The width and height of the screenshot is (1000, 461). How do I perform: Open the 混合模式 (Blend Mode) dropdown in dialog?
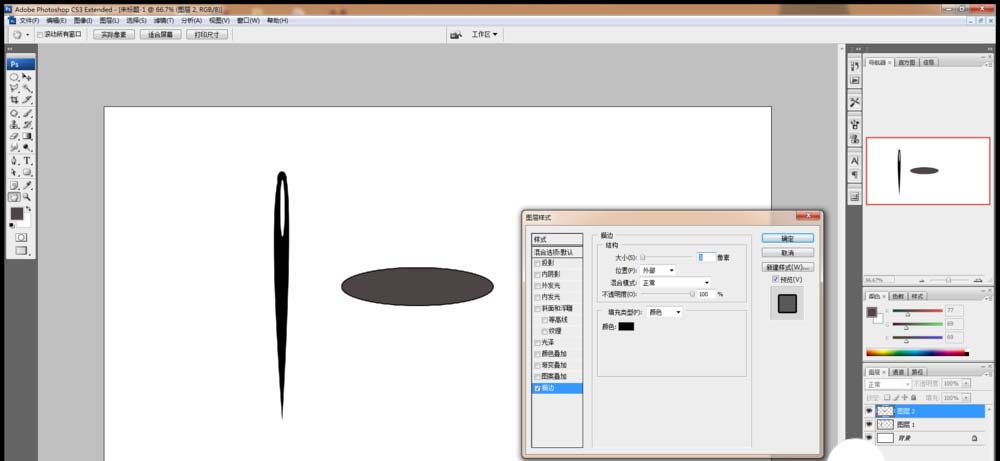(x=675, y=282)
